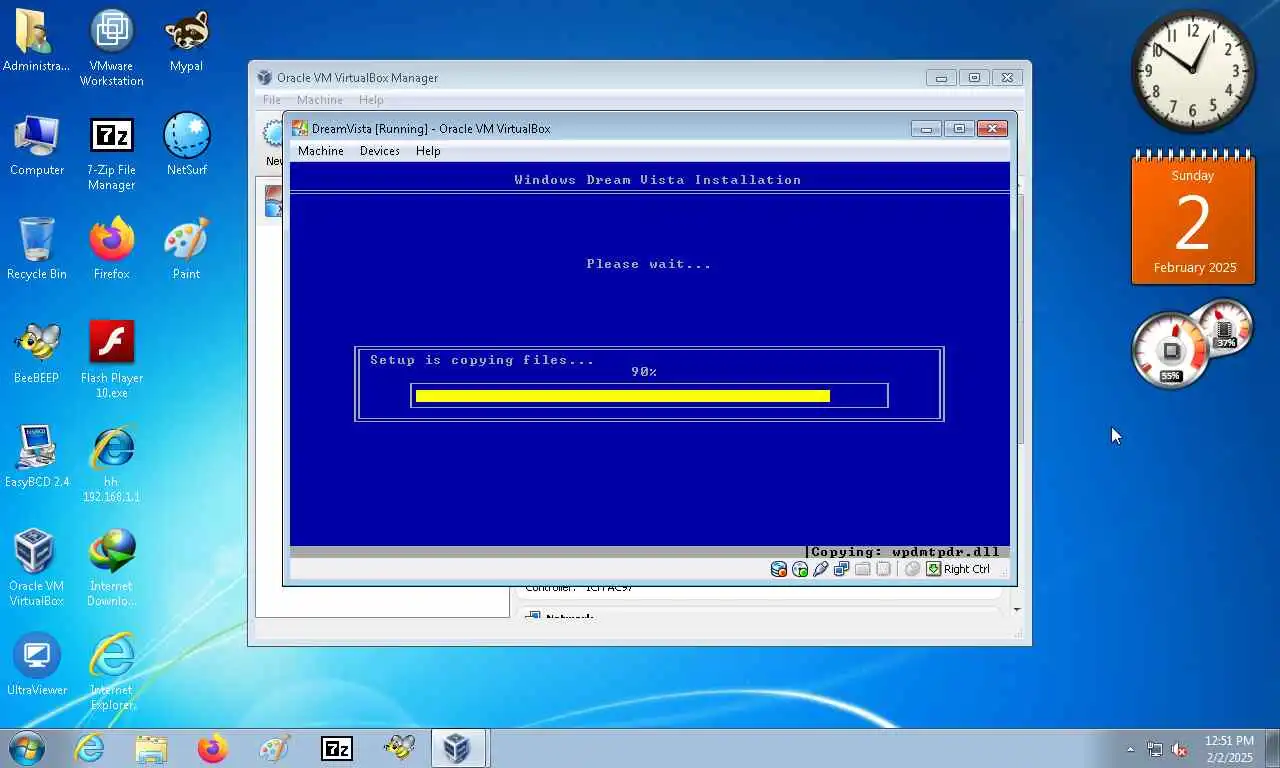This screenshot has height=768, width=1280.
Task: Select Flash Player 10.exe desktop icon
Action: (x=112, y=360)
